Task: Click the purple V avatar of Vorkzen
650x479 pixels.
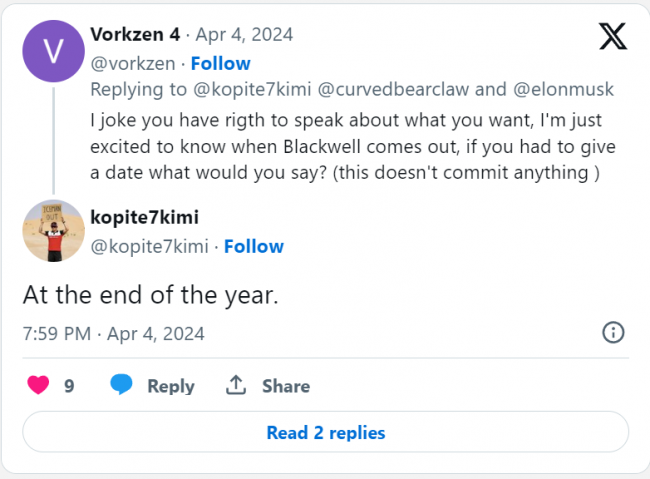Action: [53, 51]
